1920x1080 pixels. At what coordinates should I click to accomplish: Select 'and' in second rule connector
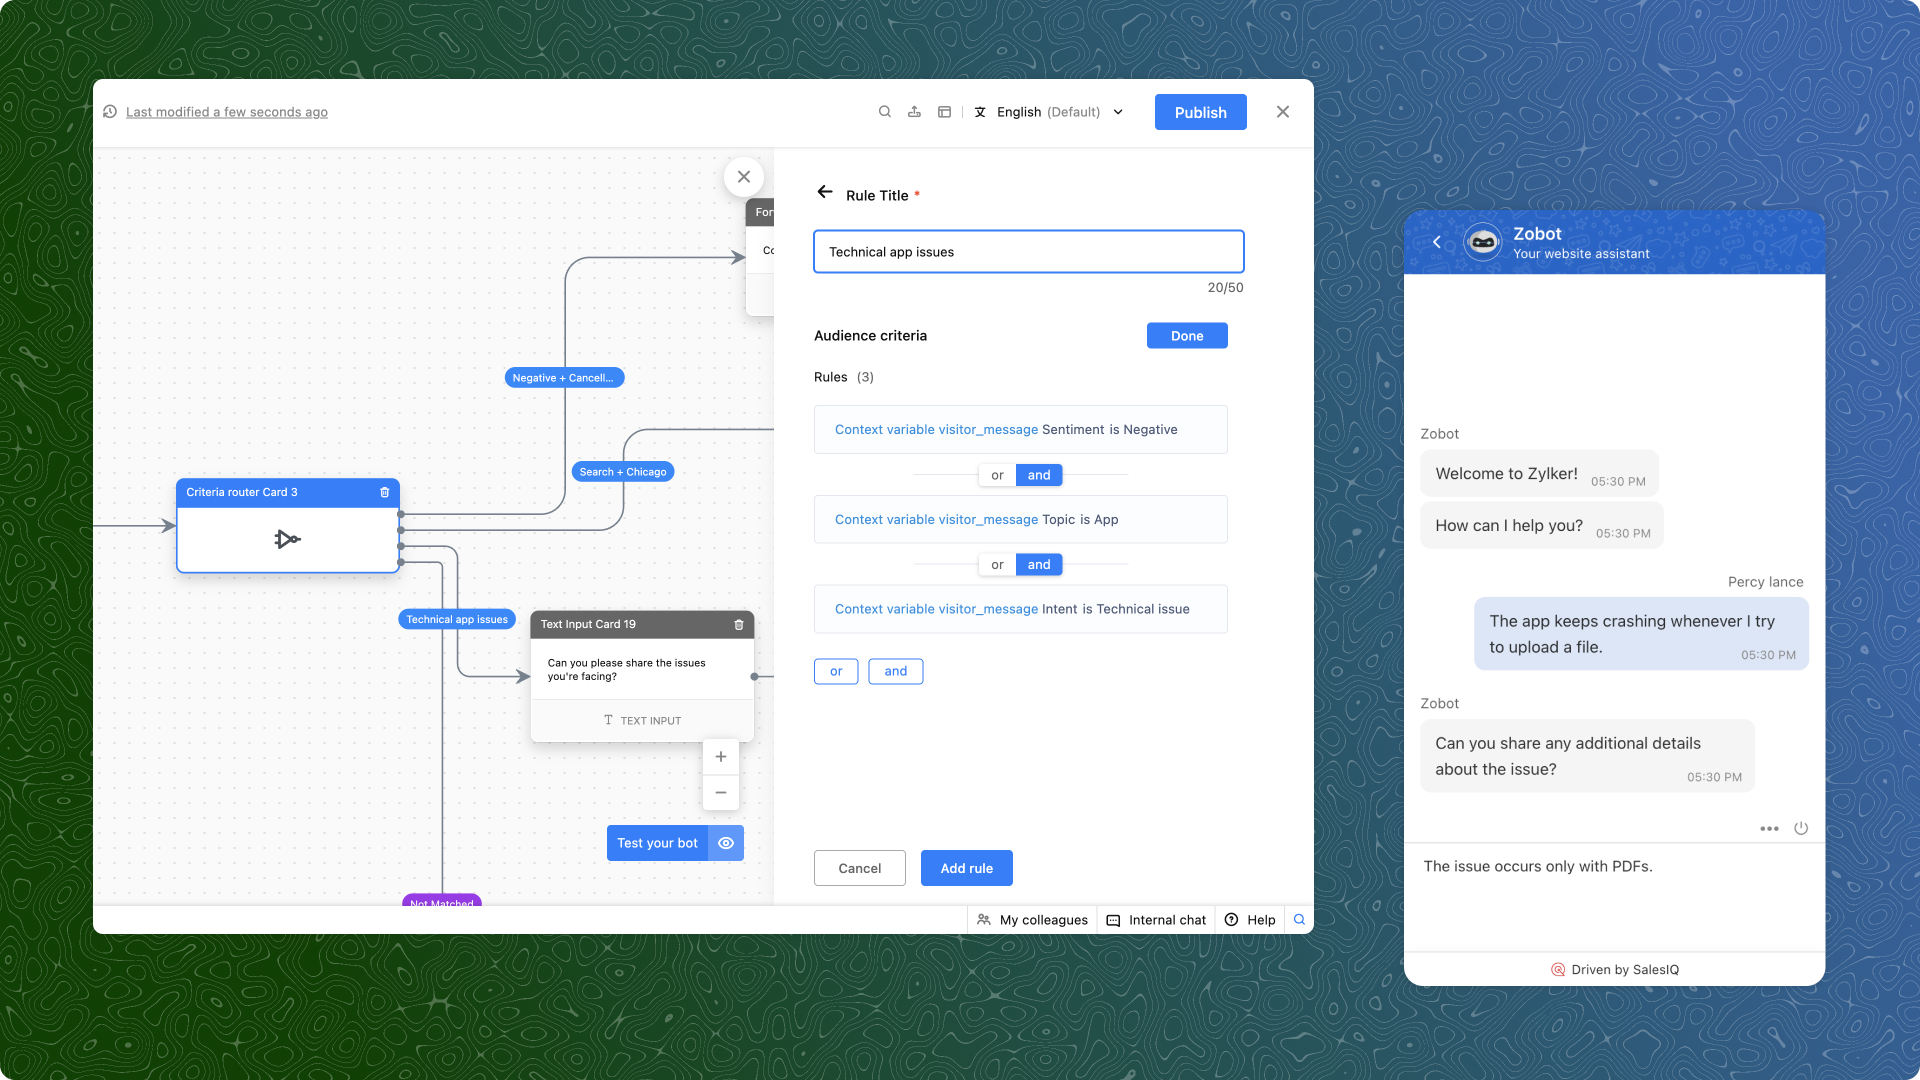(x=1039, y=565)
